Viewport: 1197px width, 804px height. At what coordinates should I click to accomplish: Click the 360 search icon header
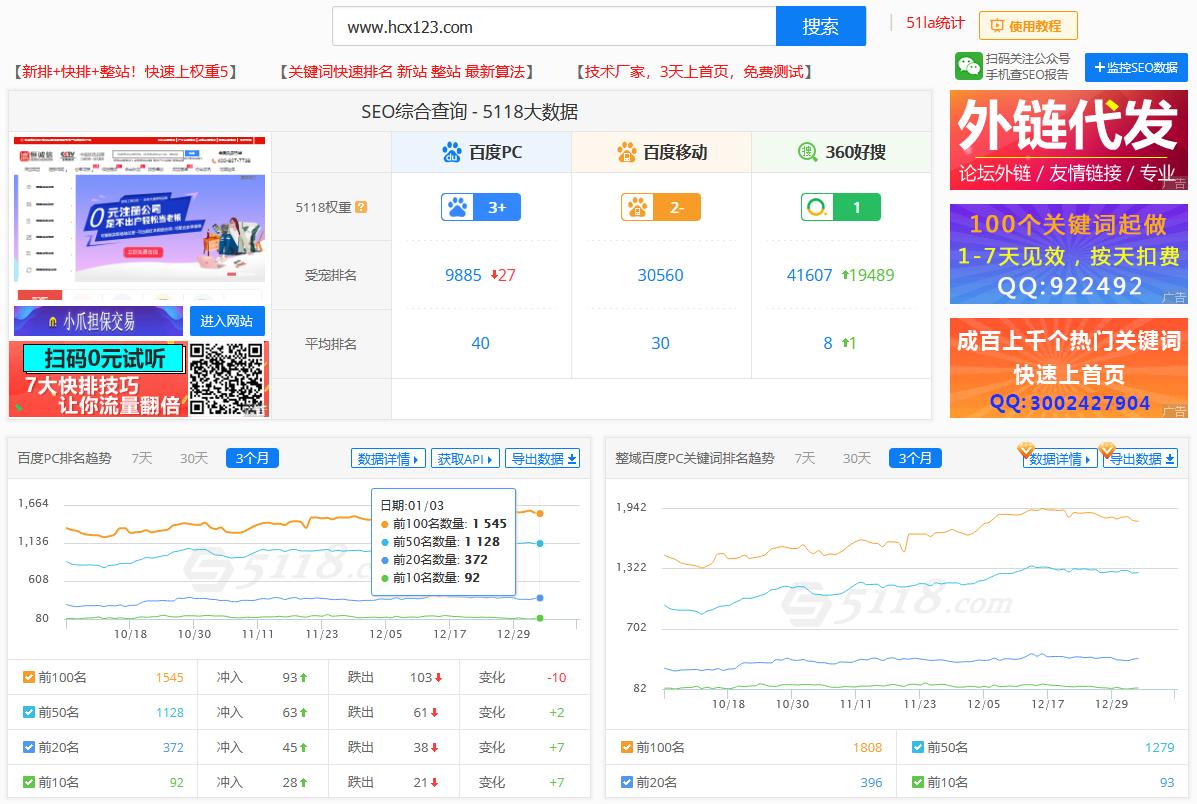coord(808,152)
